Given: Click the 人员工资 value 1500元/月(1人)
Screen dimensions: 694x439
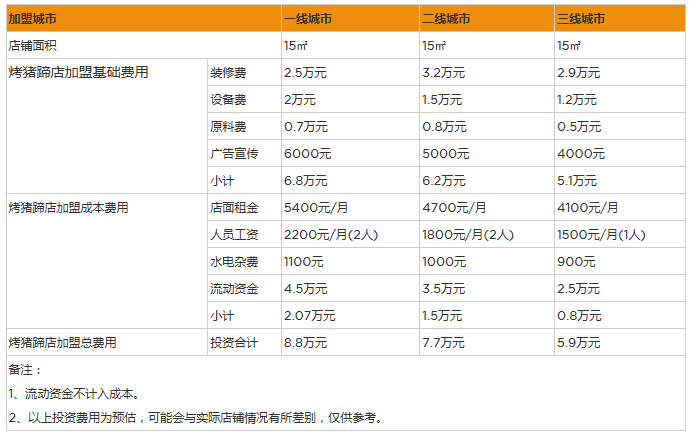Looking at the screenshot, I should [x=604, y=235].
